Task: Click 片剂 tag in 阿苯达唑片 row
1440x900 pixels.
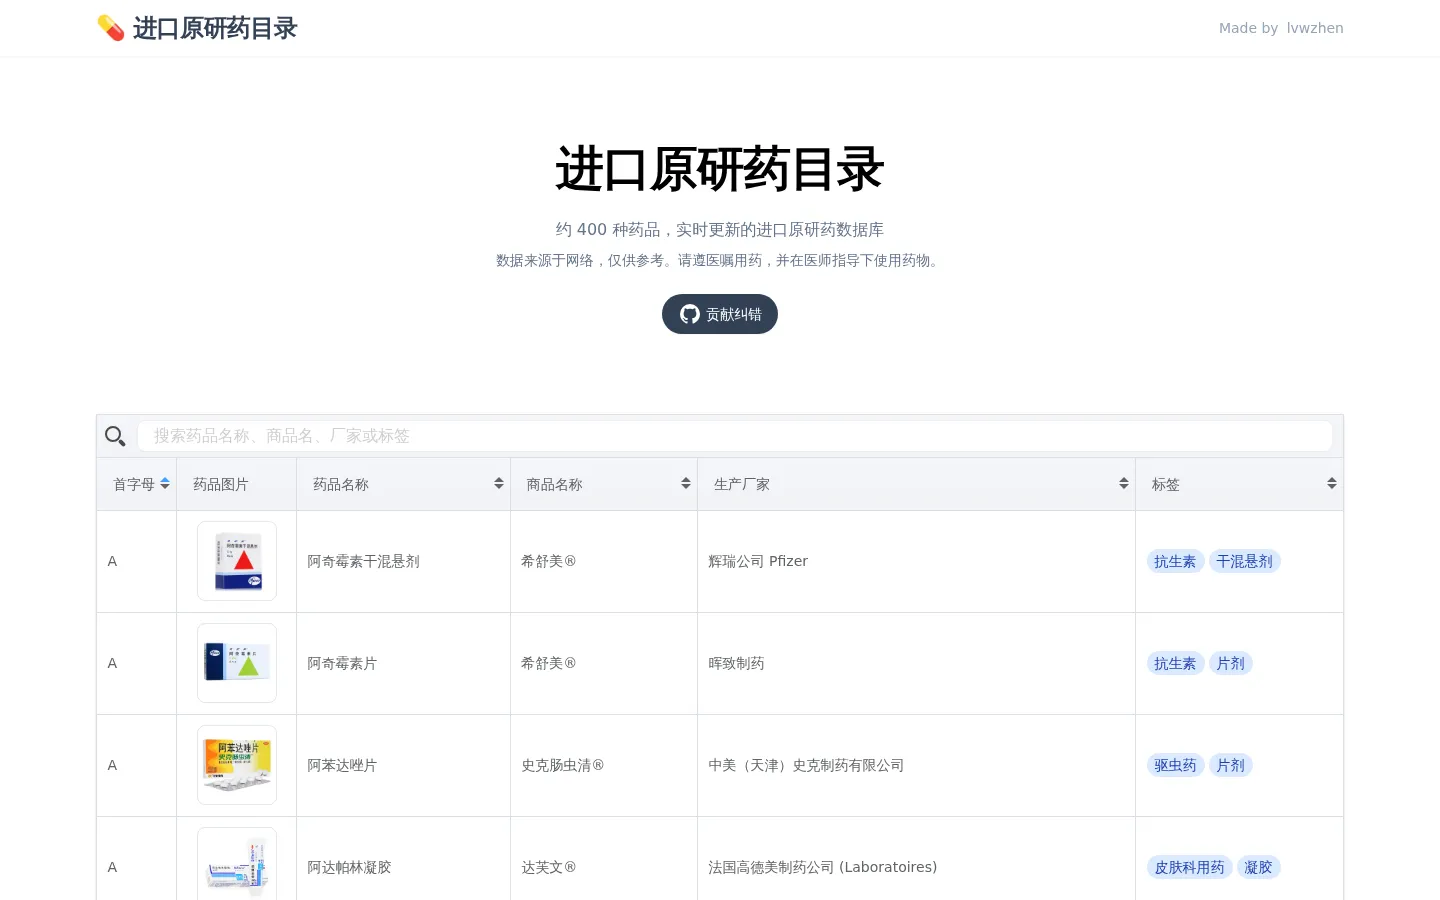Action: (x=1230, y=765)
